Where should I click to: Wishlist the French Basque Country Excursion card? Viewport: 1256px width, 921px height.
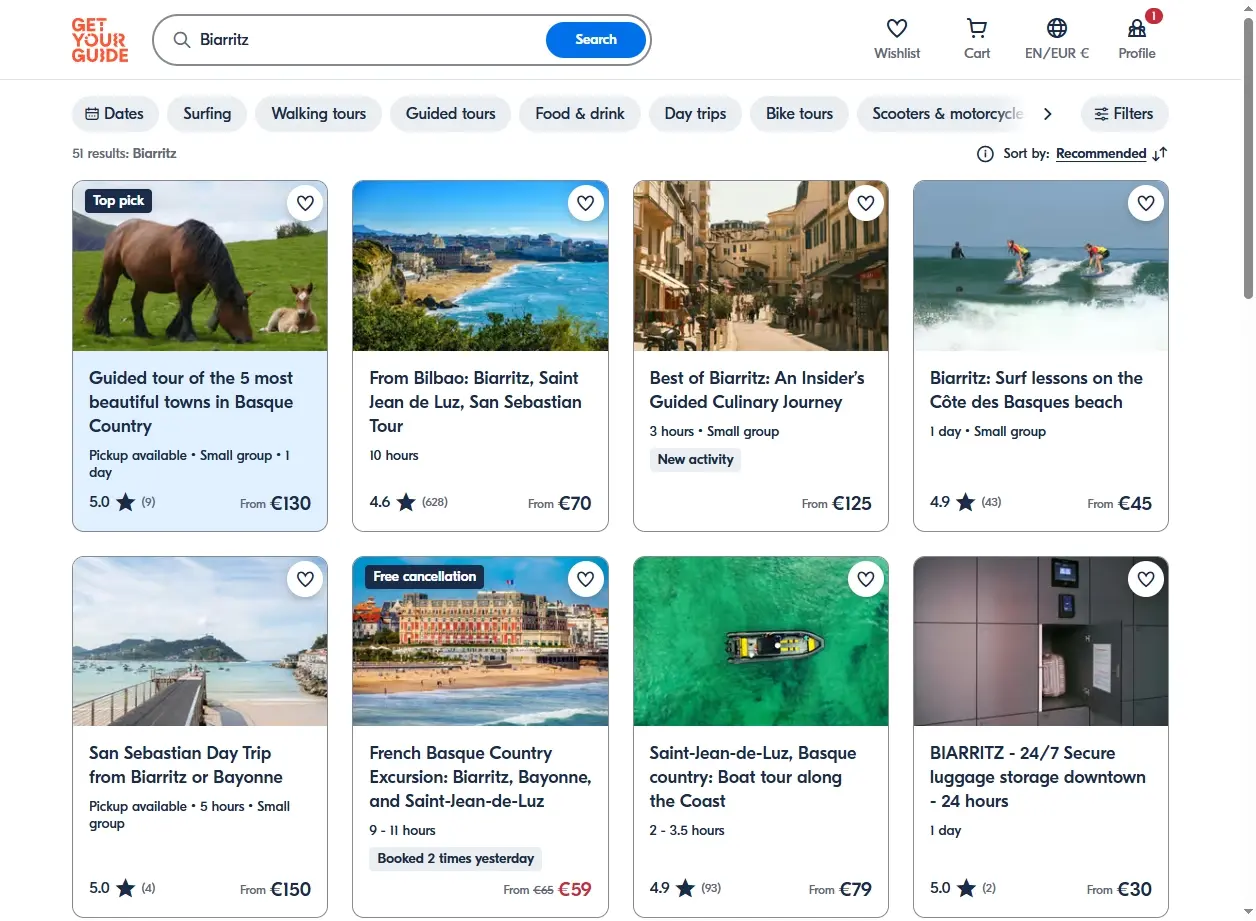586,579
